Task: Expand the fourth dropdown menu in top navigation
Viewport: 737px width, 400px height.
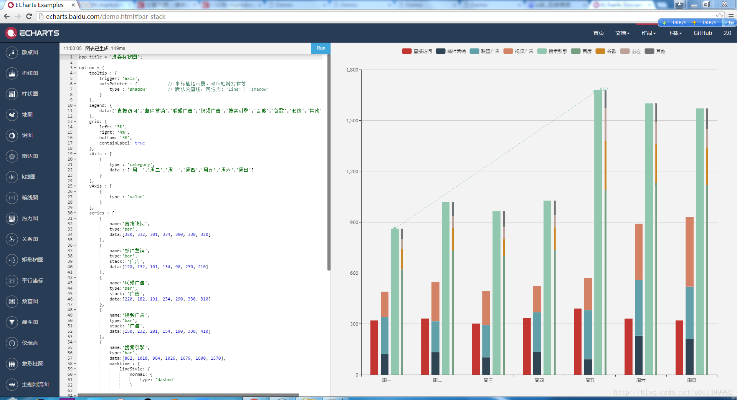Action: point(677,33)
